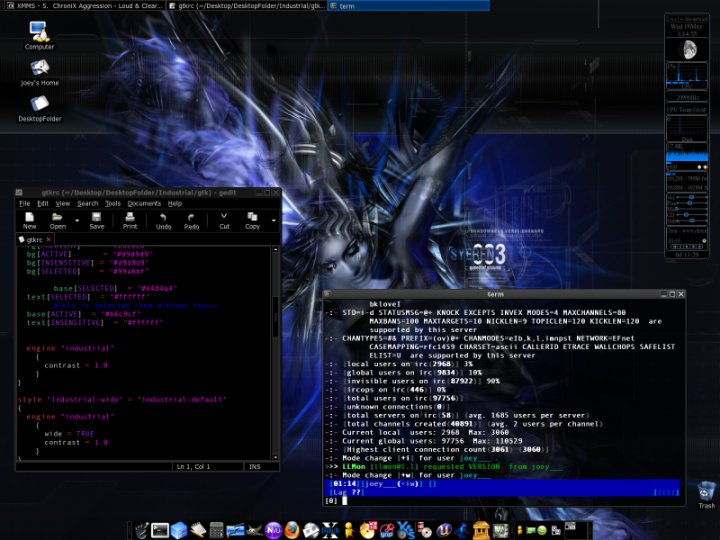Open the Trash on the desktop
720x540 pixels.
tap(706, 495)
